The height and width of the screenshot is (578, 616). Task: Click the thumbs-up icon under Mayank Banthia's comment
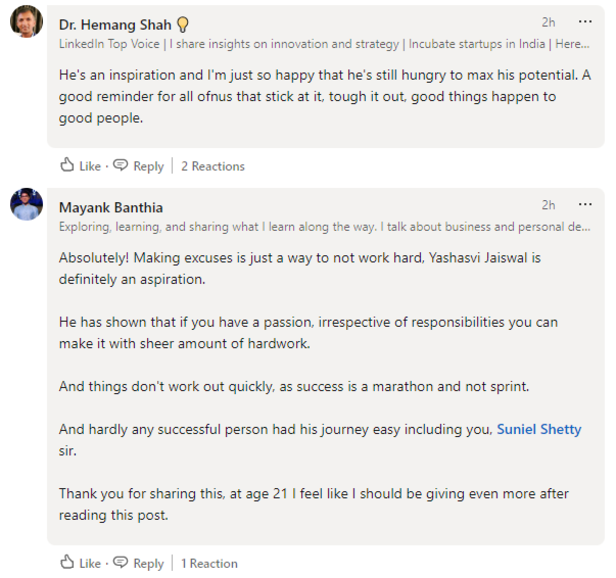point(67,563)
